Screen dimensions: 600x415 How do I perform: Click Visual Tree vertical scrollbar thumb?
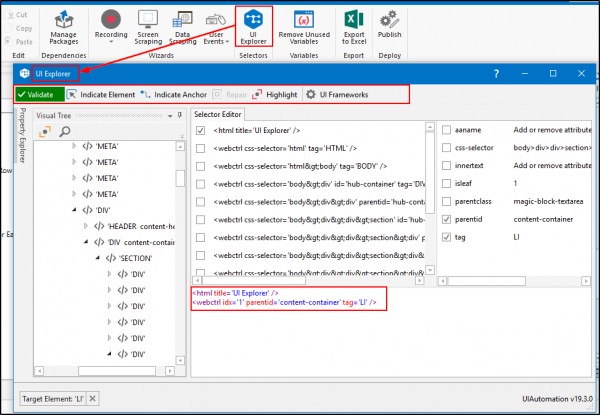[180, 178]
